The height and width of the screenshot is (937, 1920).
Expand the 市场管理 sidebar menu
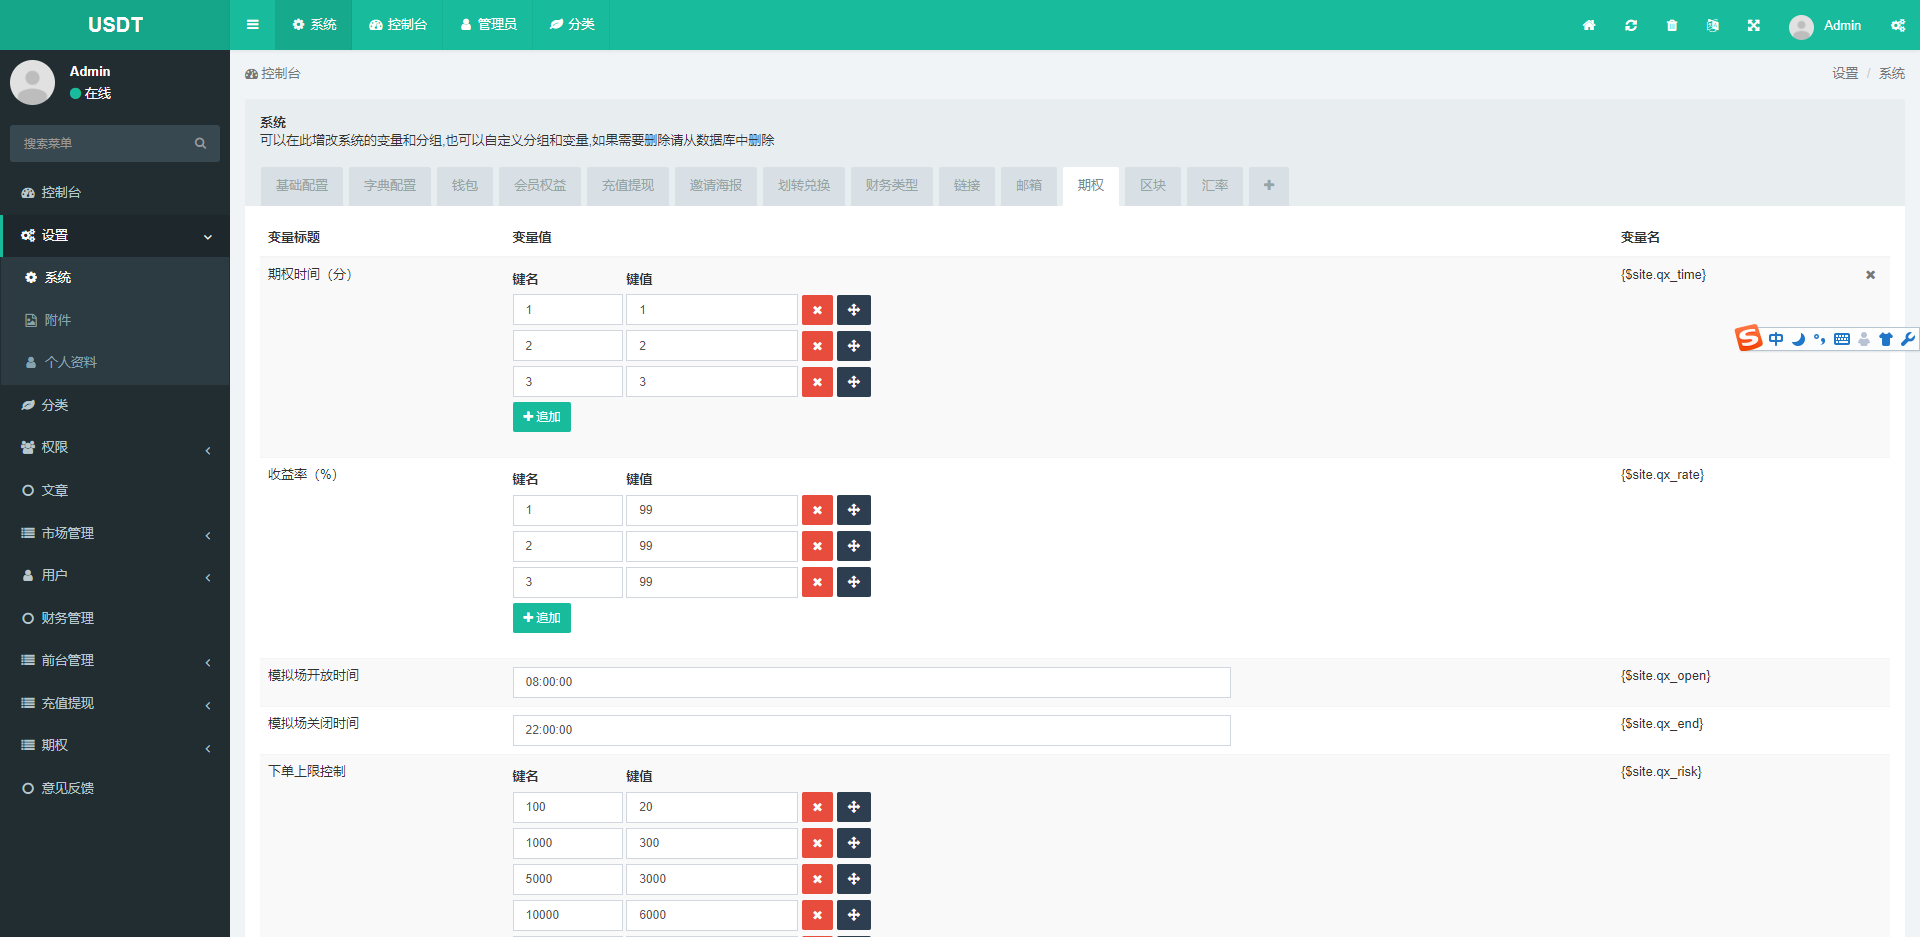(115, 533)
